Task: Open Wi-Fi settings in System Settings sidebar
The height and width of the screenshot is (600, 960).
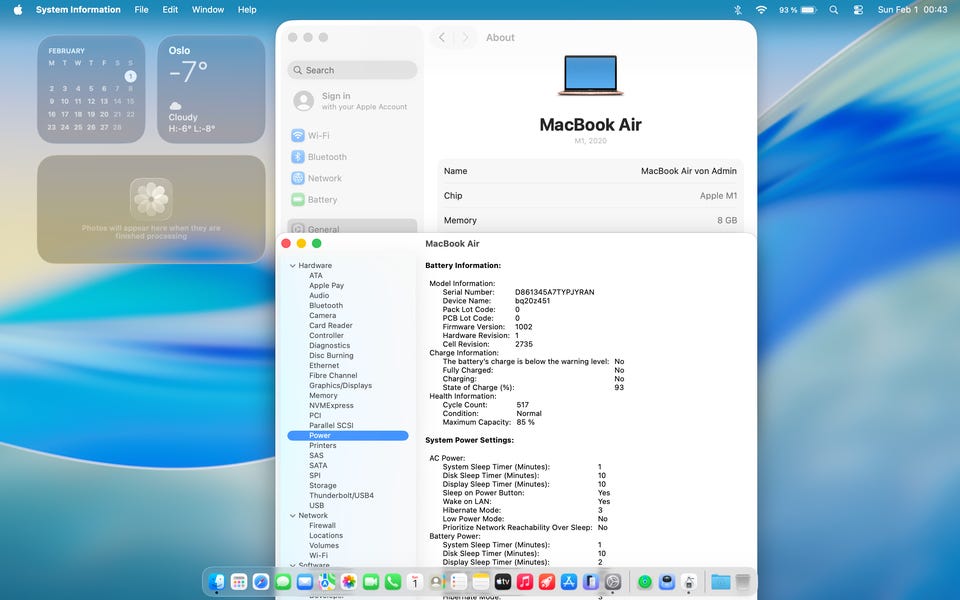Action: click(318, 135)
